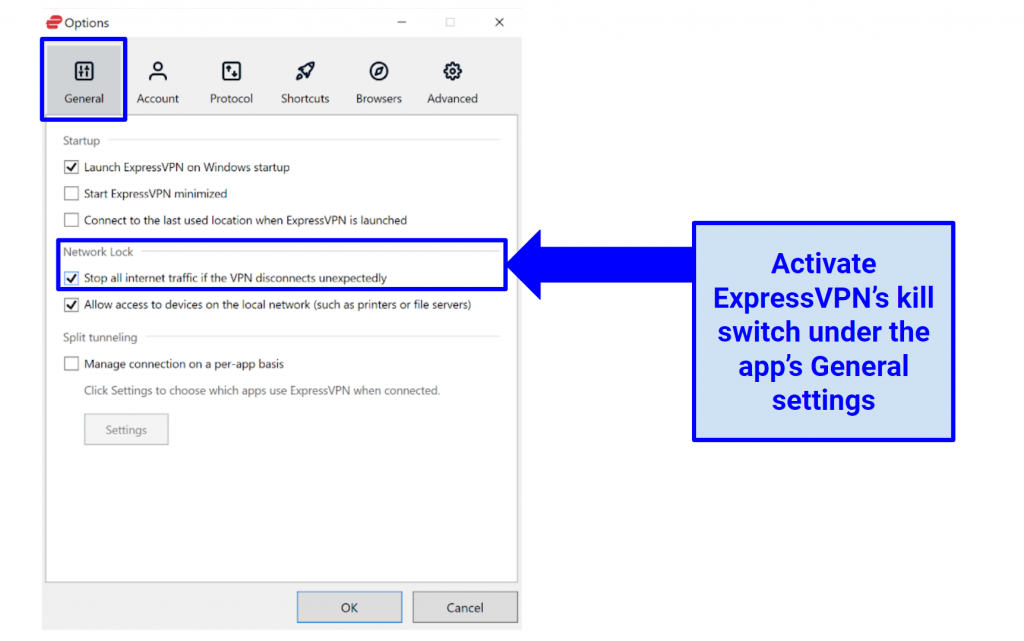The height and width of the screenshot is (641, 1024).
Task: Click the Network Lock section heading
Action: point(98,252)
